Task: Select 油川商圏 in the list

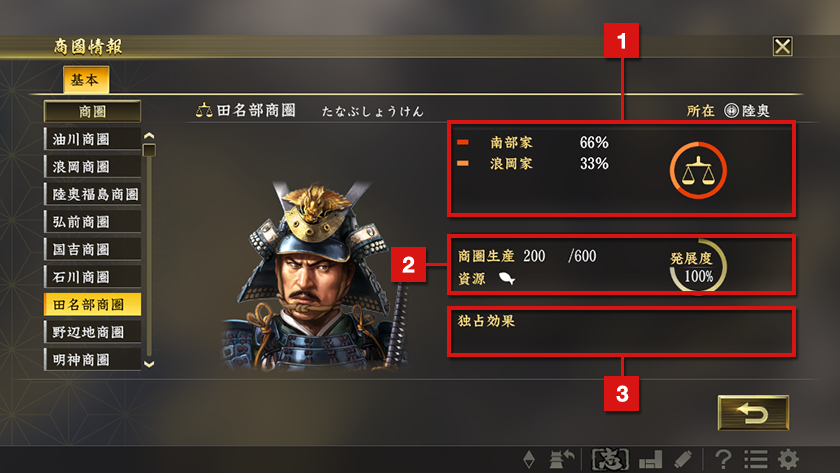Action: tap(92, 139)
